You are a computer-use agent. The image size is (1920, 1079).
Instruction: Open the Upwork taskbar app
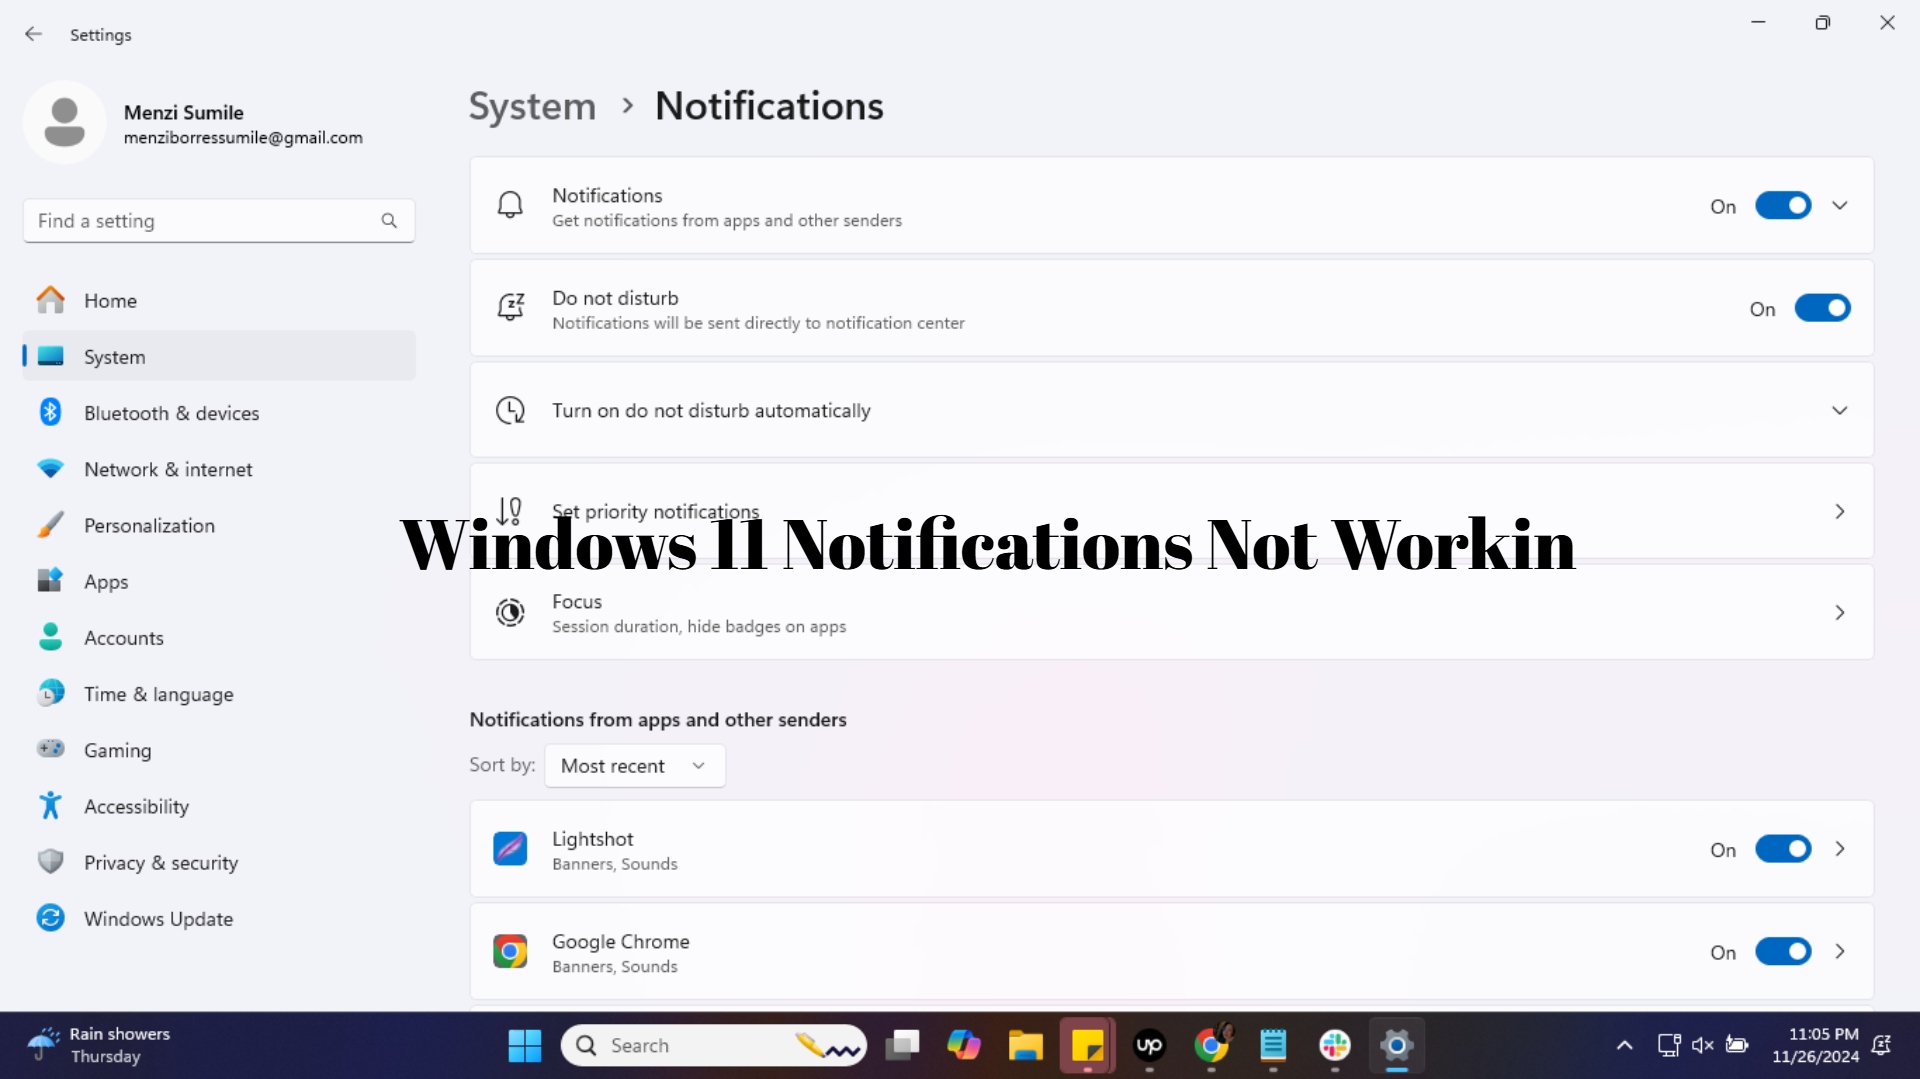tap(1149, 1044)
